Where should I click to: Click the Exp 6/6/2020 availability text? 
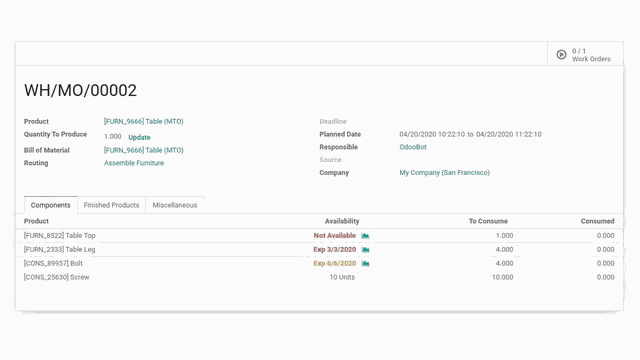pos(335,263)
